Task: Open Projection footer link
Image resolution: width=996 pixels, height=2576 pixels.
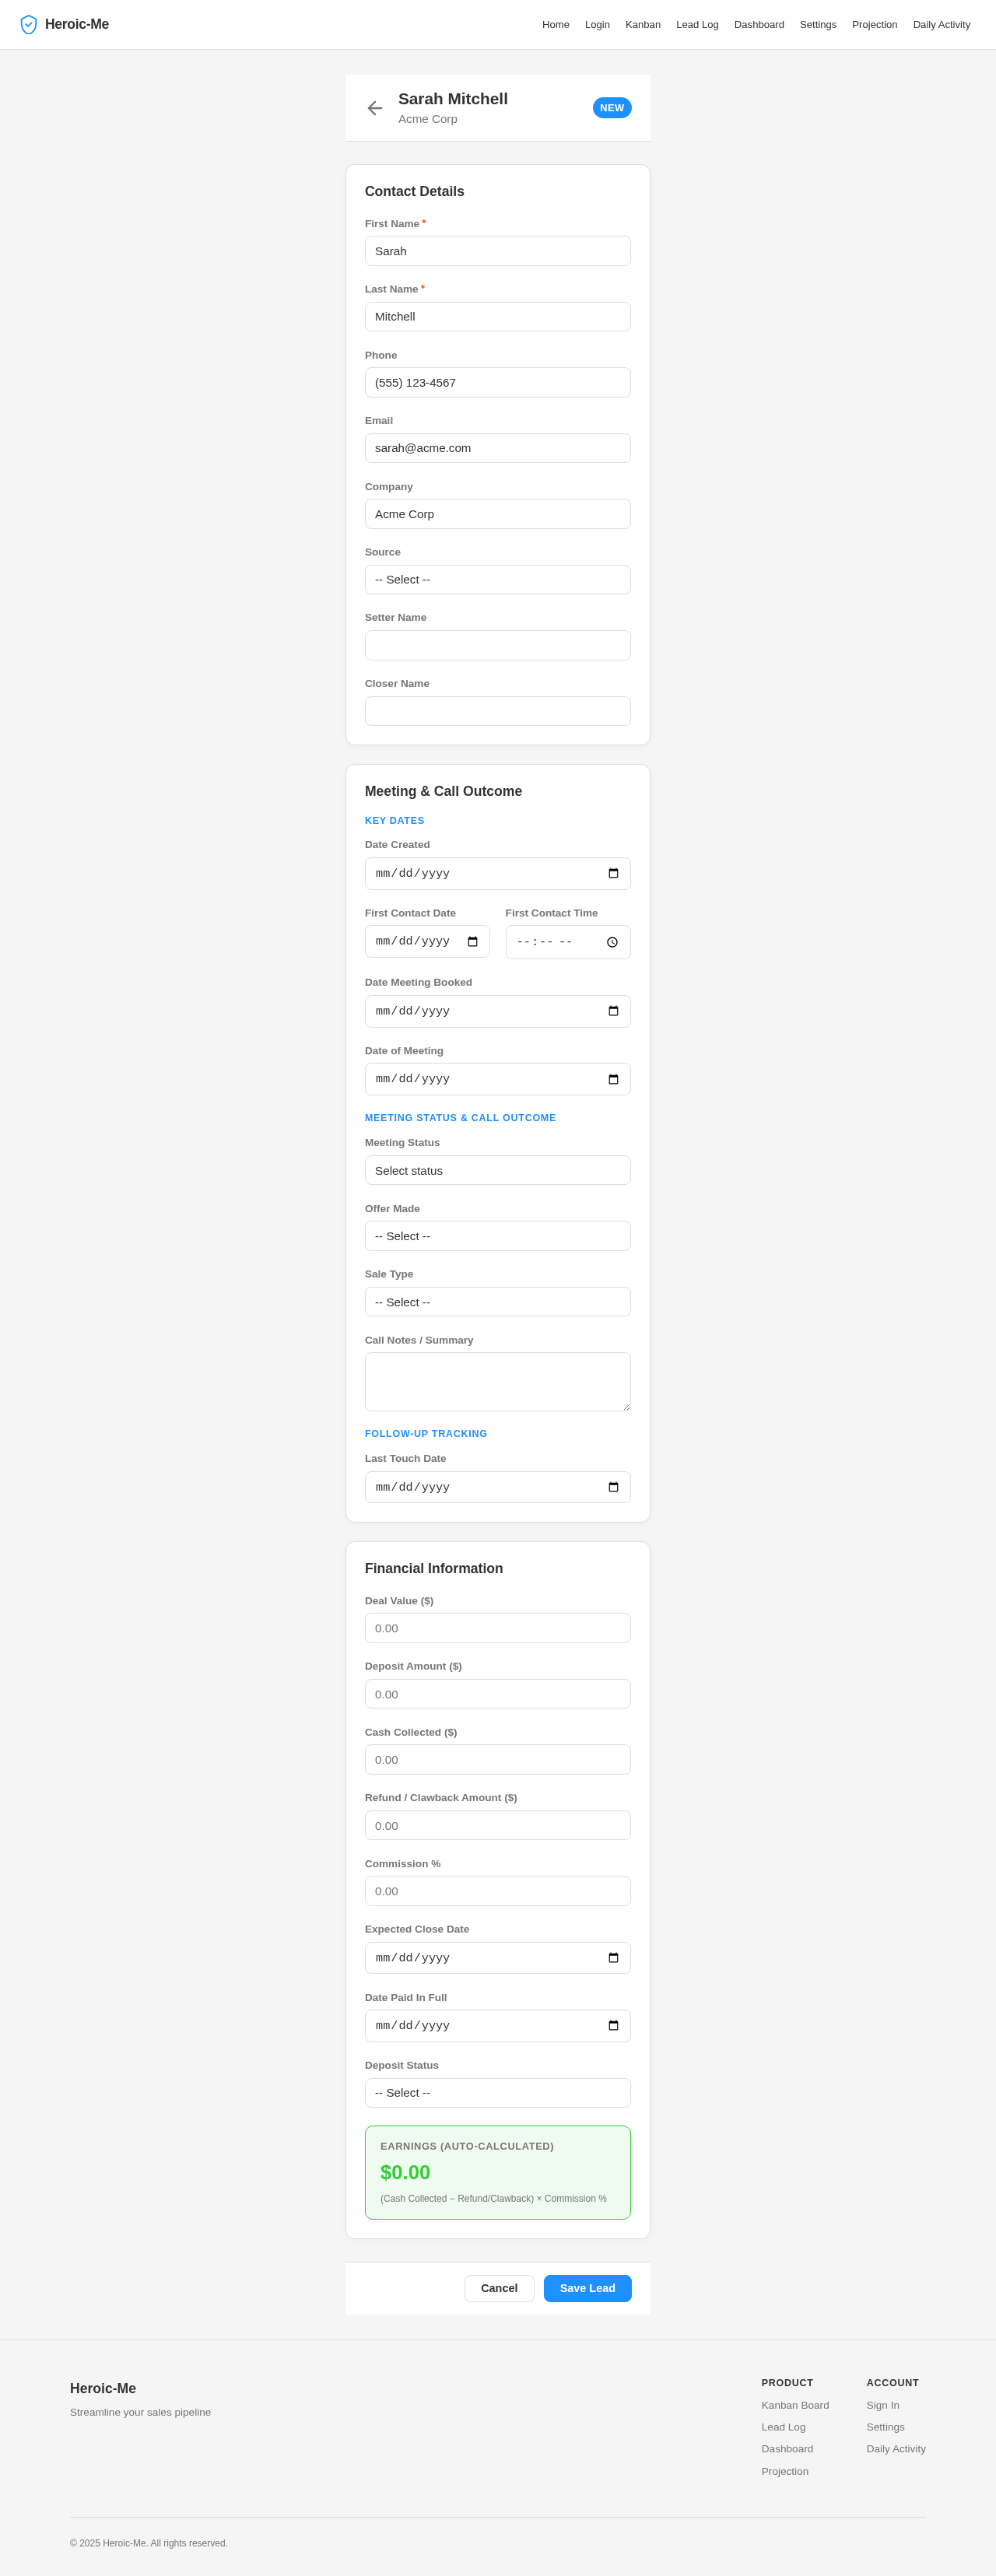Action: (785, 2471)
